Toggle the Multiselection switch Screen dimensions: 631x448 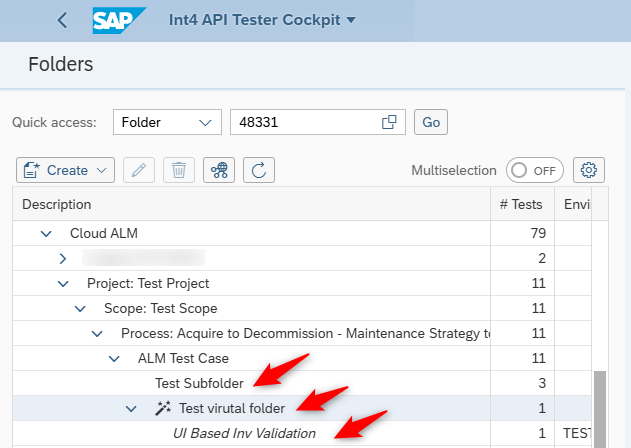tap(534, 170)
